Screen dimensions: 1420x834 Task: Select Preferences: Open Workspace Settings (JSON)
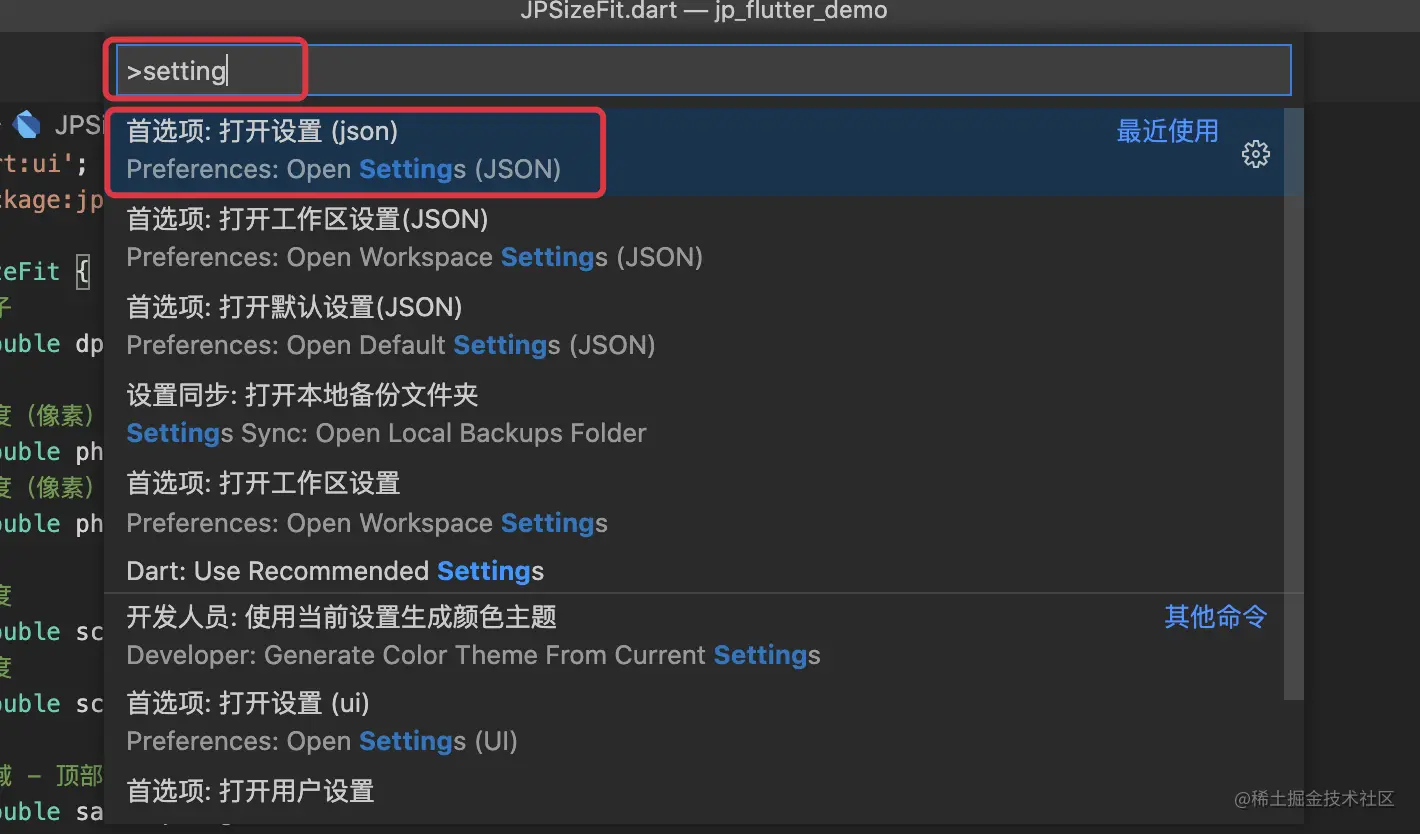704,239
